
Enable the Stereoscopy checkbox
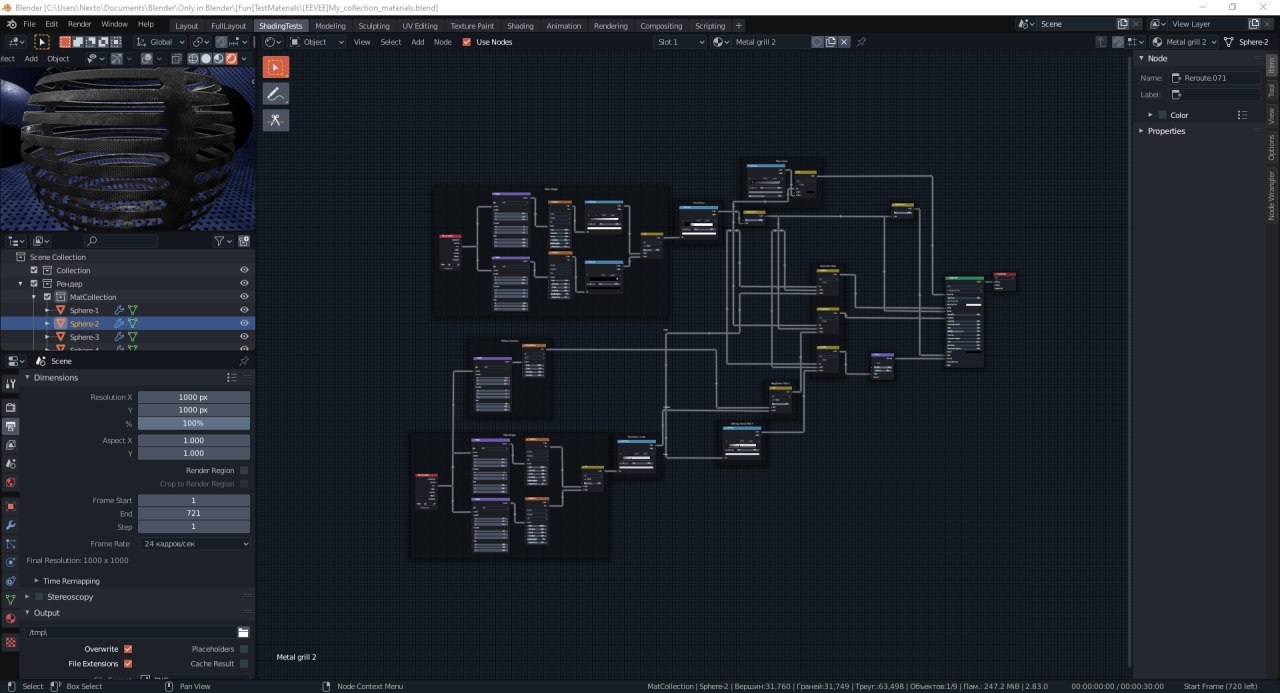coord(40,597)
